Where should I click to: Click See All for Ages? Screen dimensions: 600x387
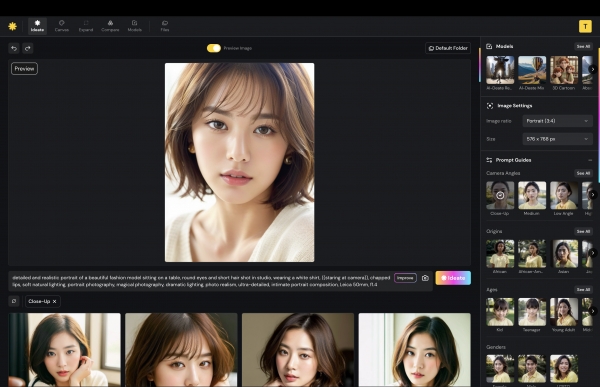tap(583, 290)
